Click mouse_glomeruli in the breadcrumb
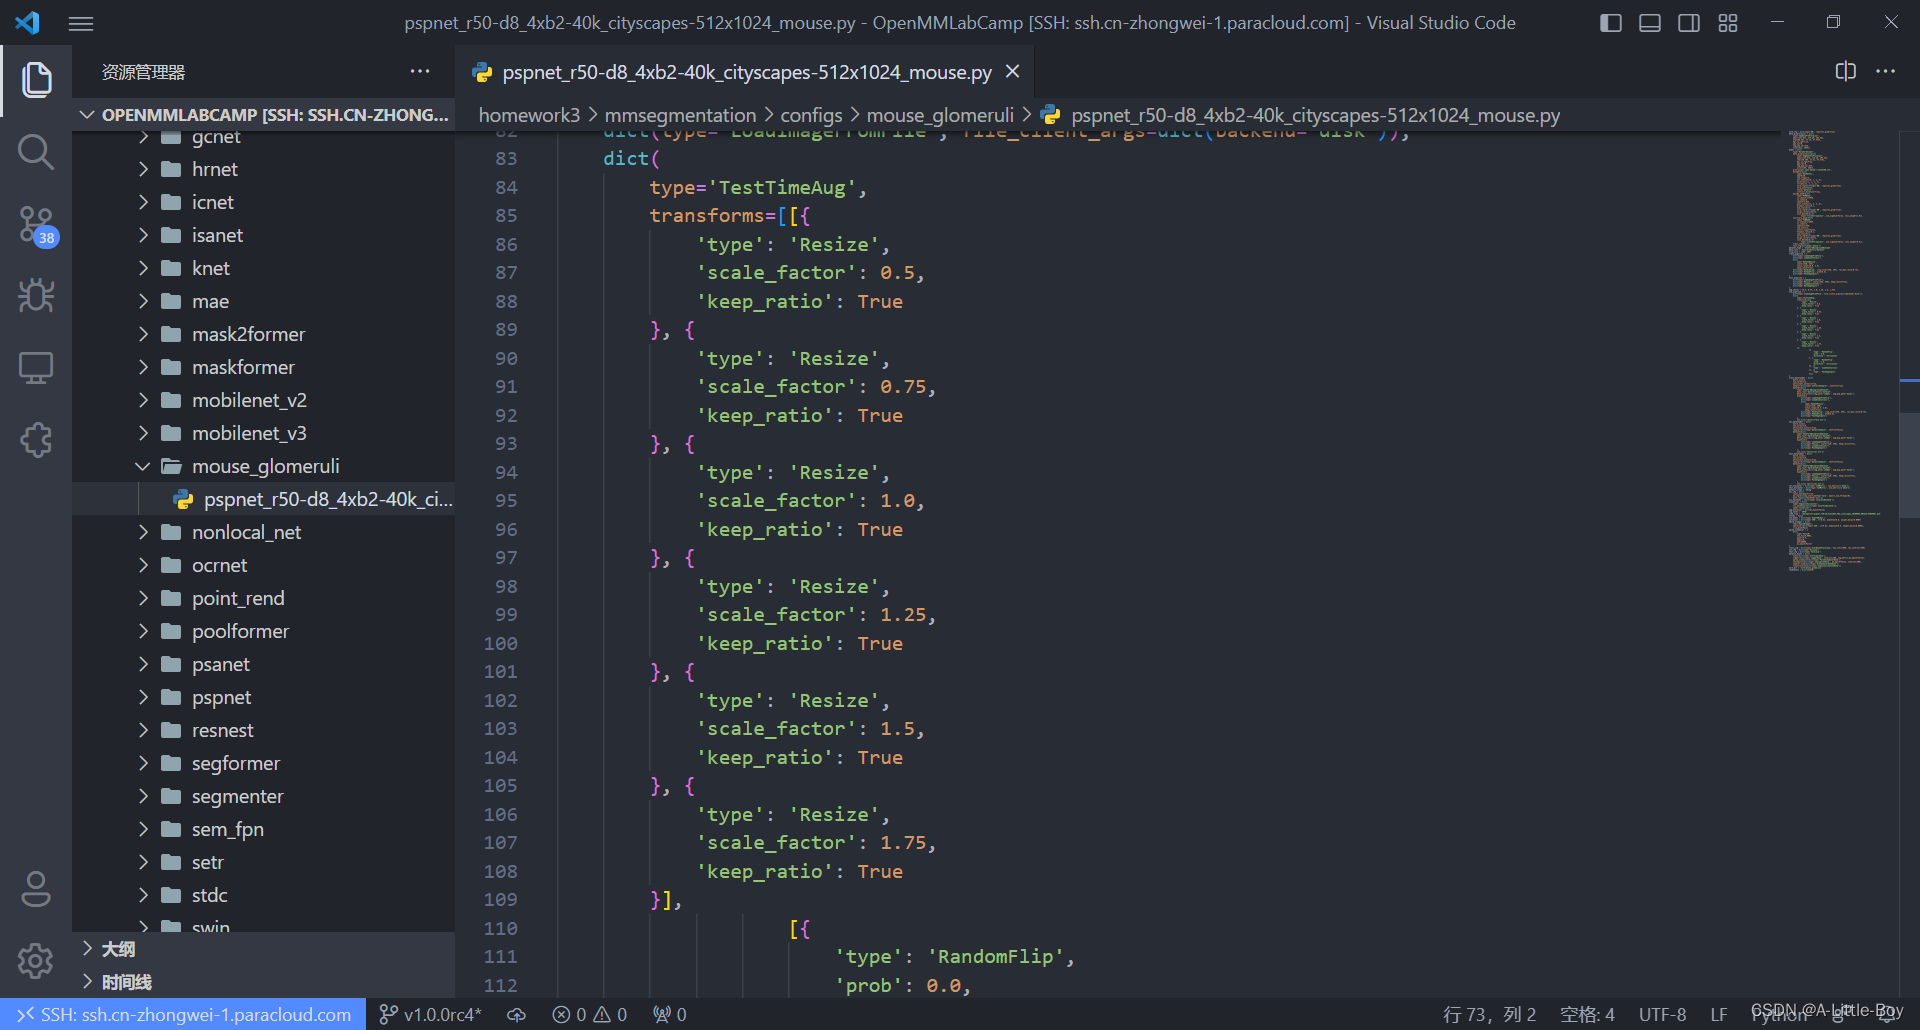Screen dimensions: 1920x1030 point(940,115)
